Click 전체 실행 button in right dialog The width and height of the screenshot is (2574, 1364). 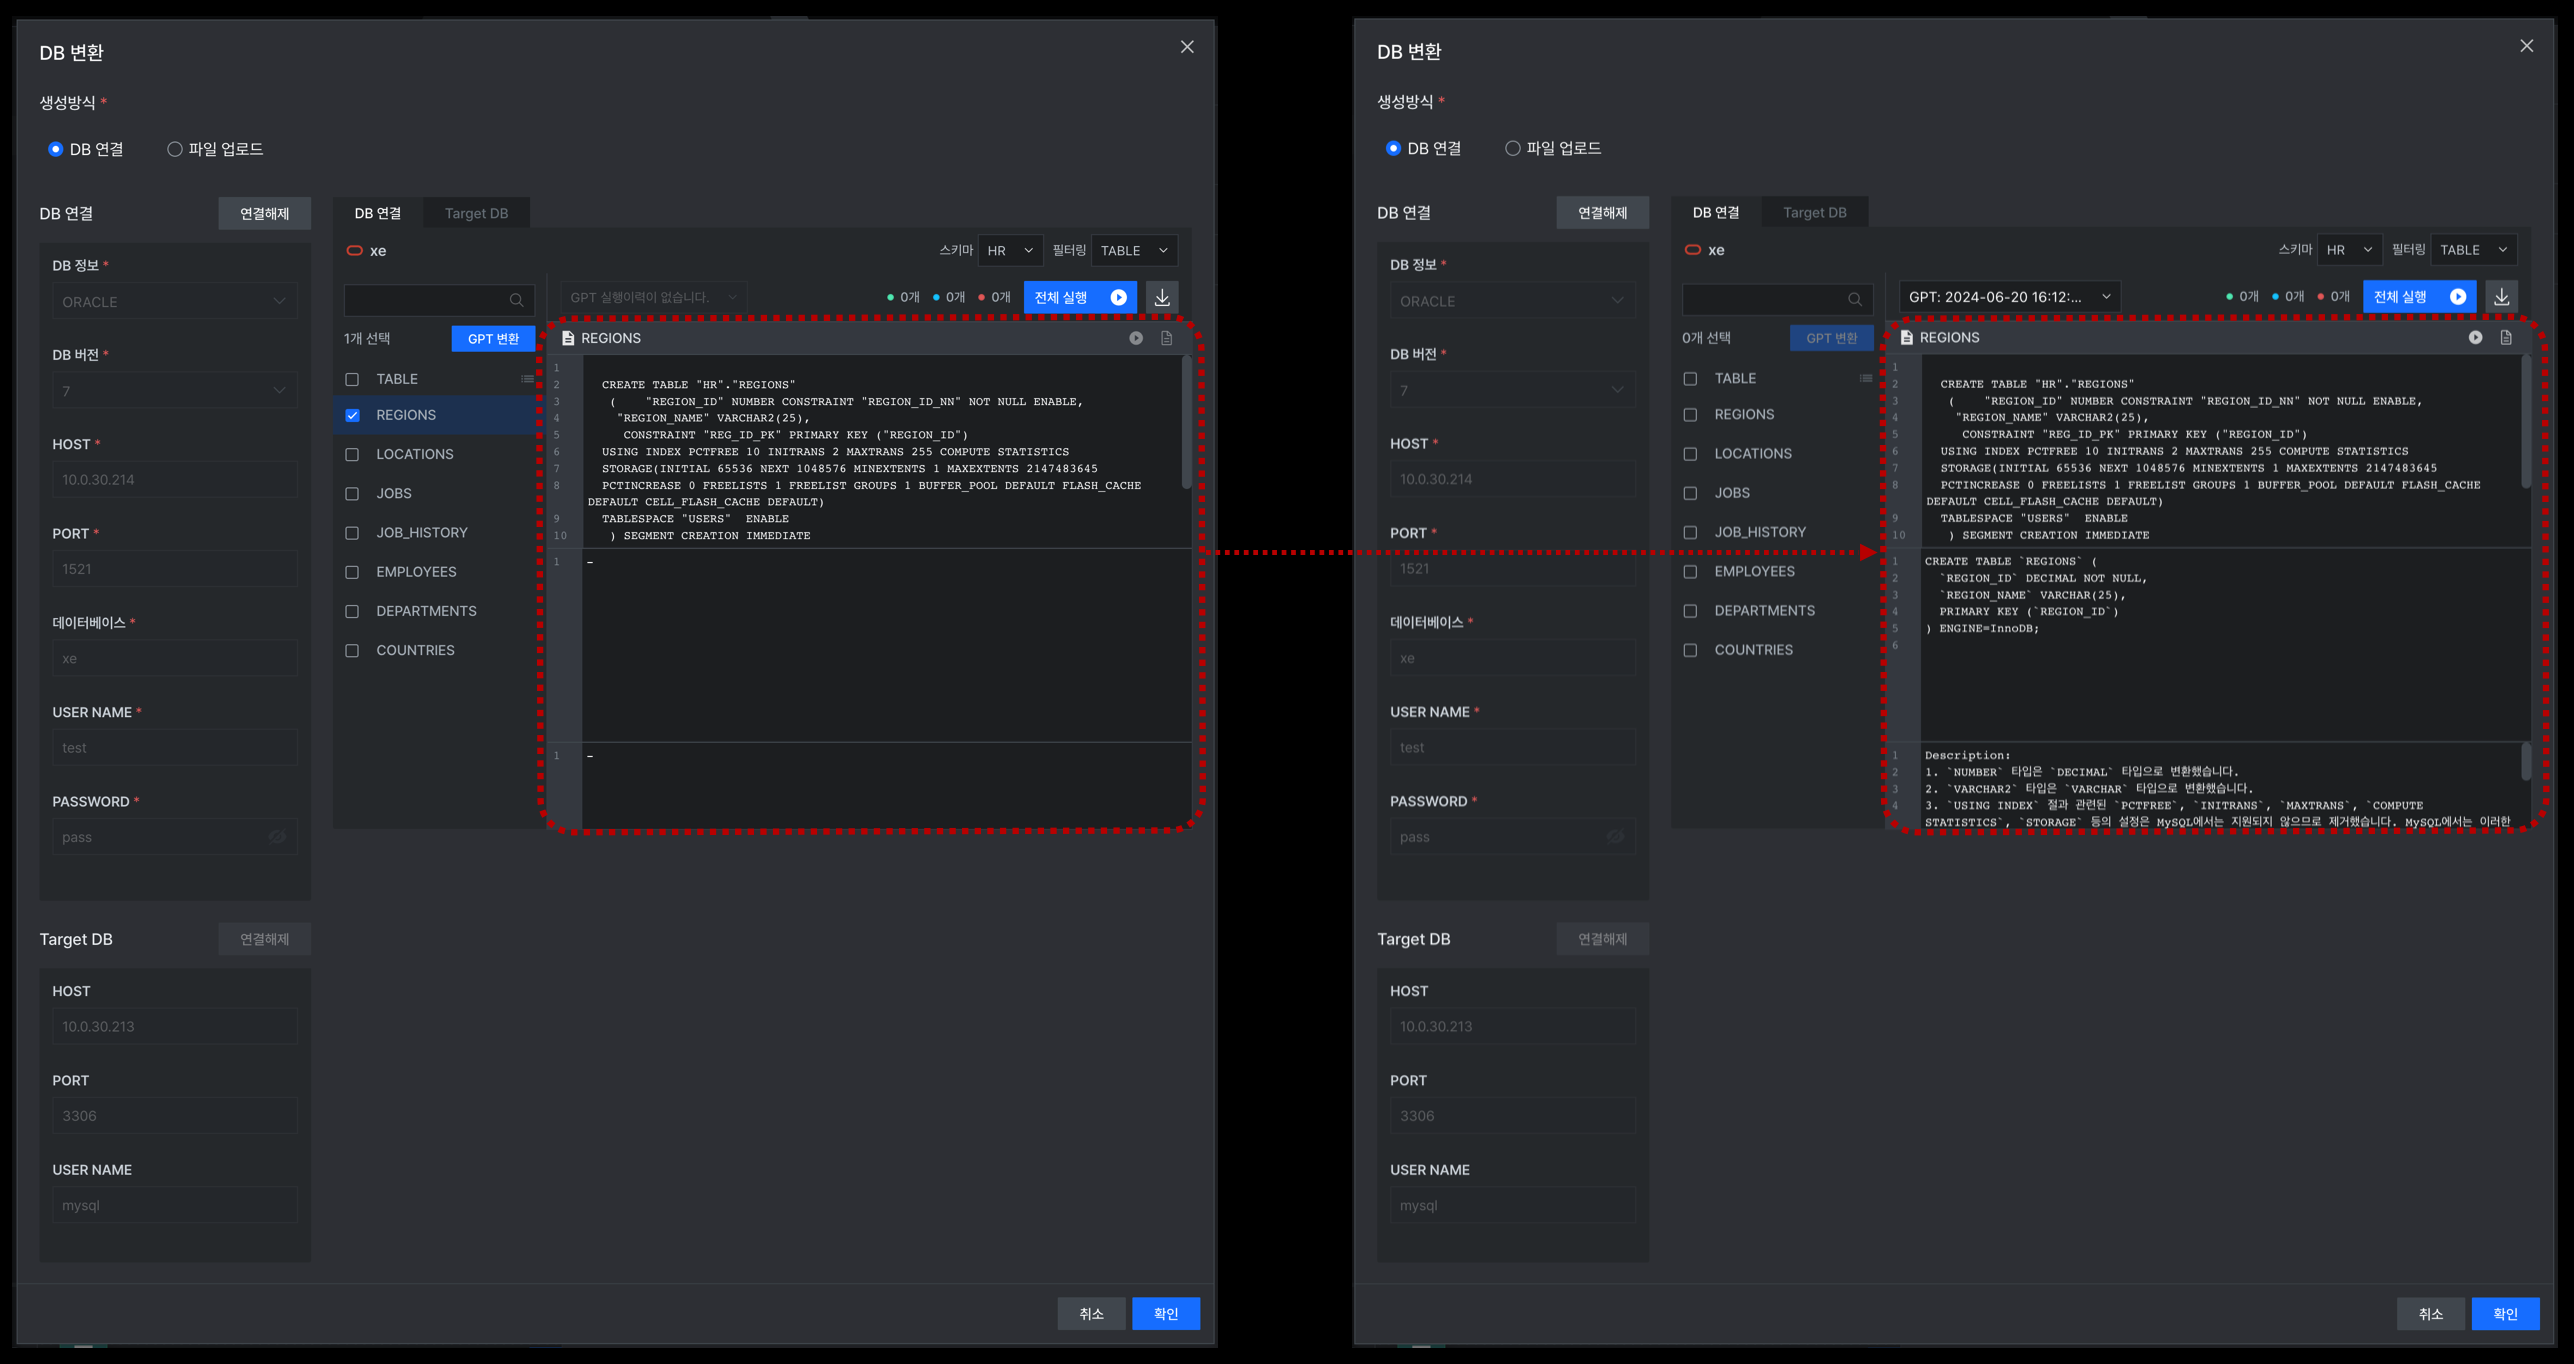coord(2419,296)
